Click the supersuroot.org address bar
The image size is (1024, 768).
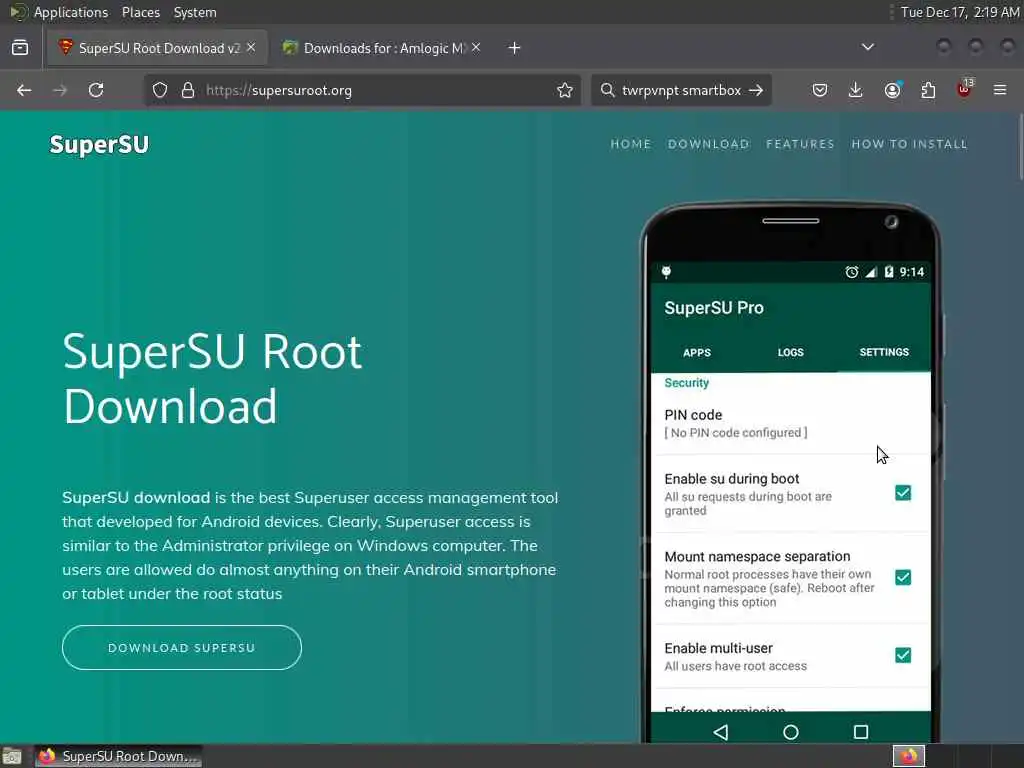[364, 90]
